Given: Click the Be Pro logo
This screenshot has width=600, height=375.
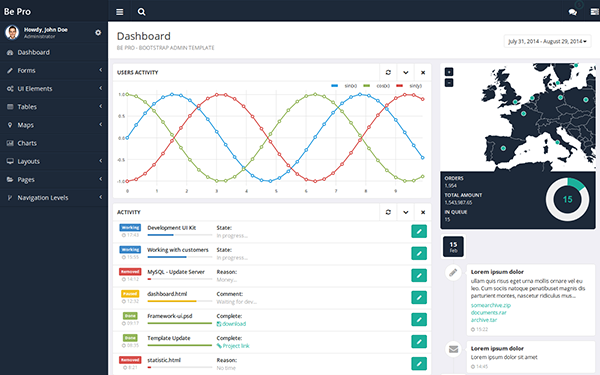Looking at the screenshot, I should [x=17, y=11].
